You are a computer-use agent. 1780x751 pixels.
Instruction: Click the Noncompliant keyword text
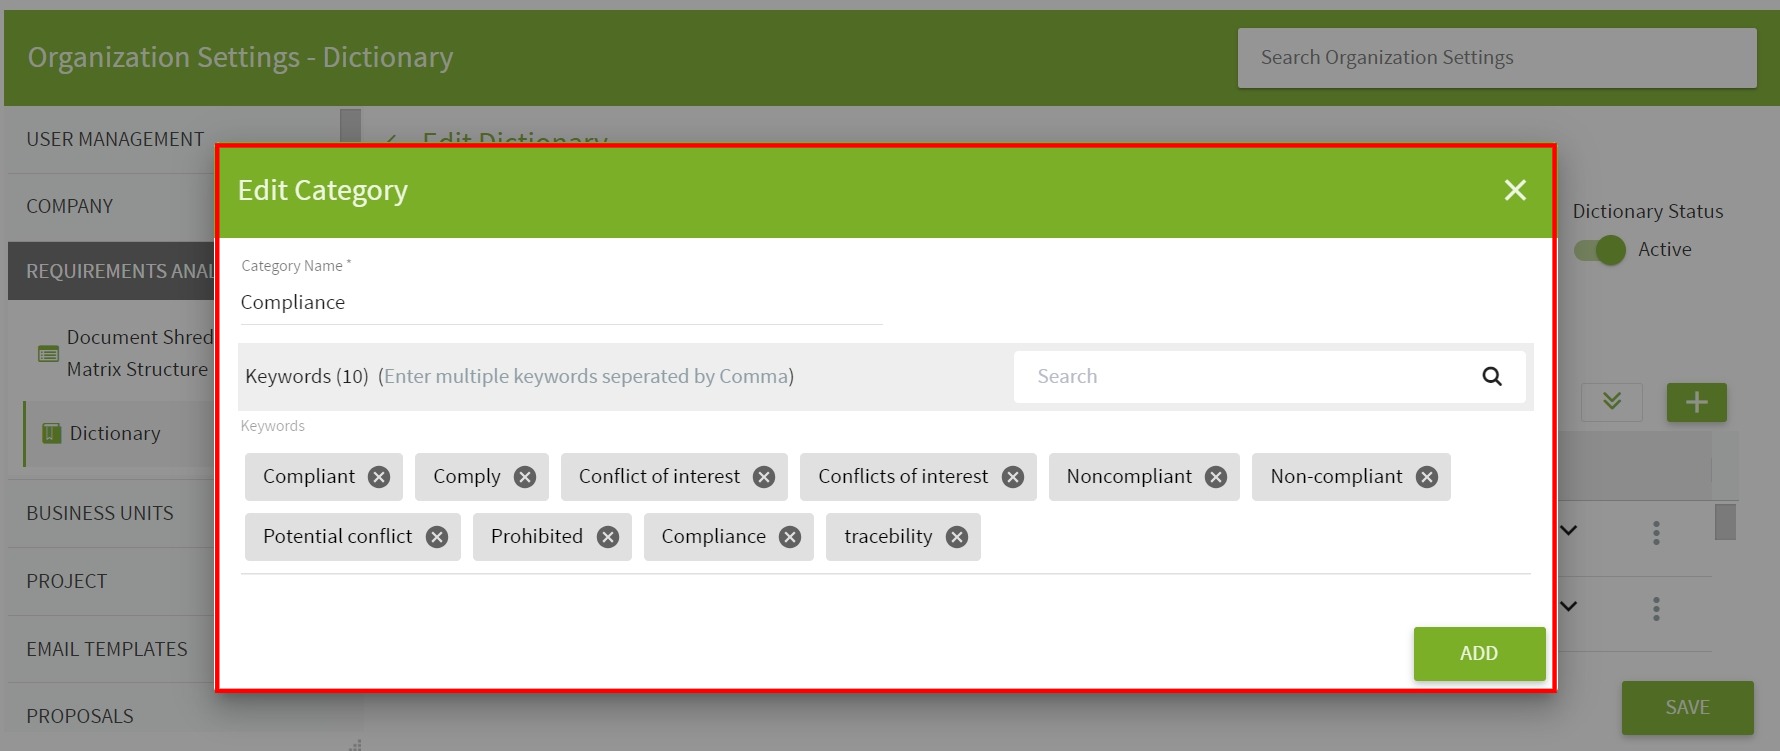[1129, 476]
